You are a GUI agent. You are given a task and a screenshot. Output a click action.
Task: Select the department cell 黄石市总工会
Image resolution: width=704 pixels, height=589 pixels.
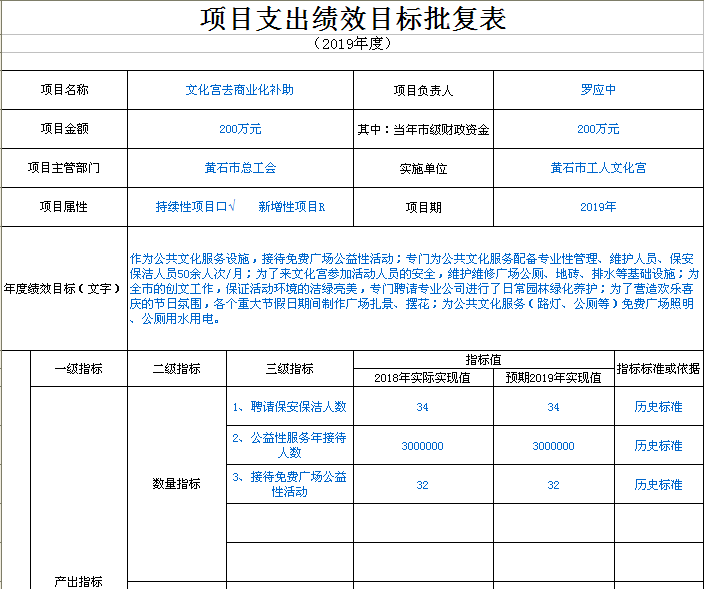point(240,168)
